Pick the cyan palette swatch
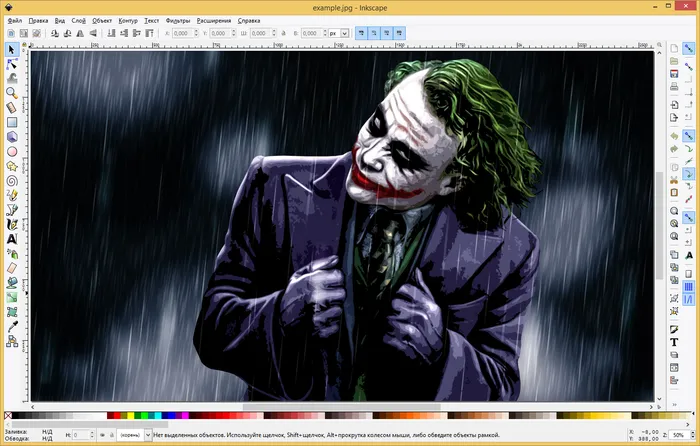 tap(158, 416)
